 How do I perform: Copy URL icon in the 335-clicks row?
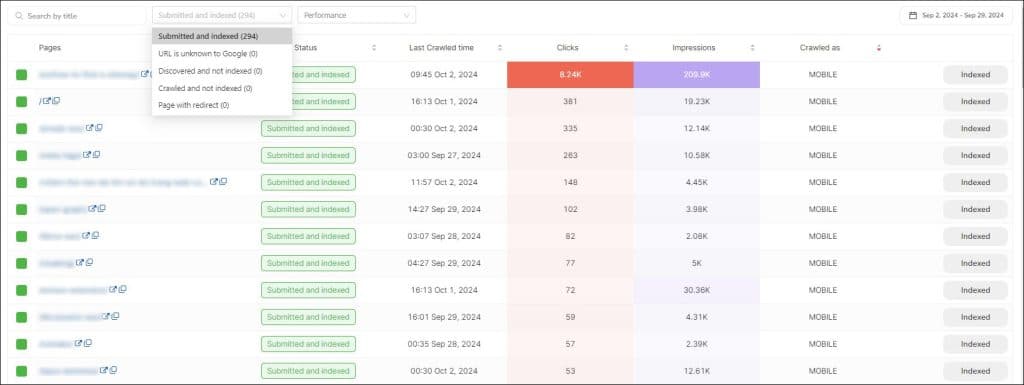click(99, 128)
